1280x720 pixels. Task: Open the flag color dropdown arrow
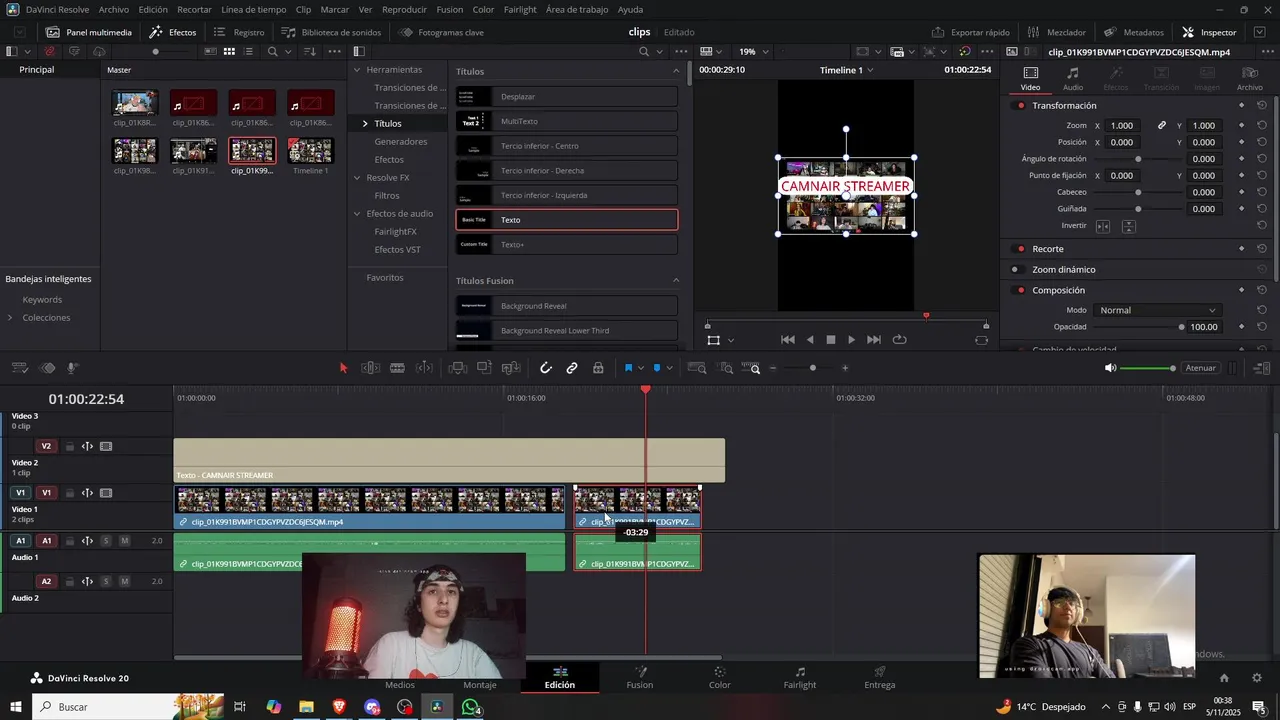(640, 368)
